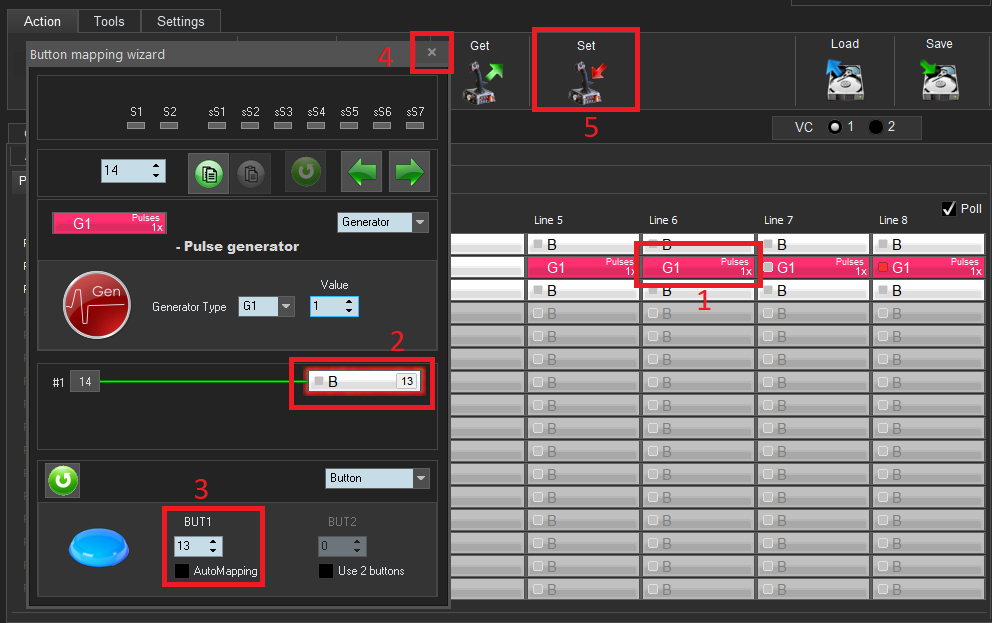992x623 pixels.
Task: Go to previous button with left arrow
Action: coord(361,172)
